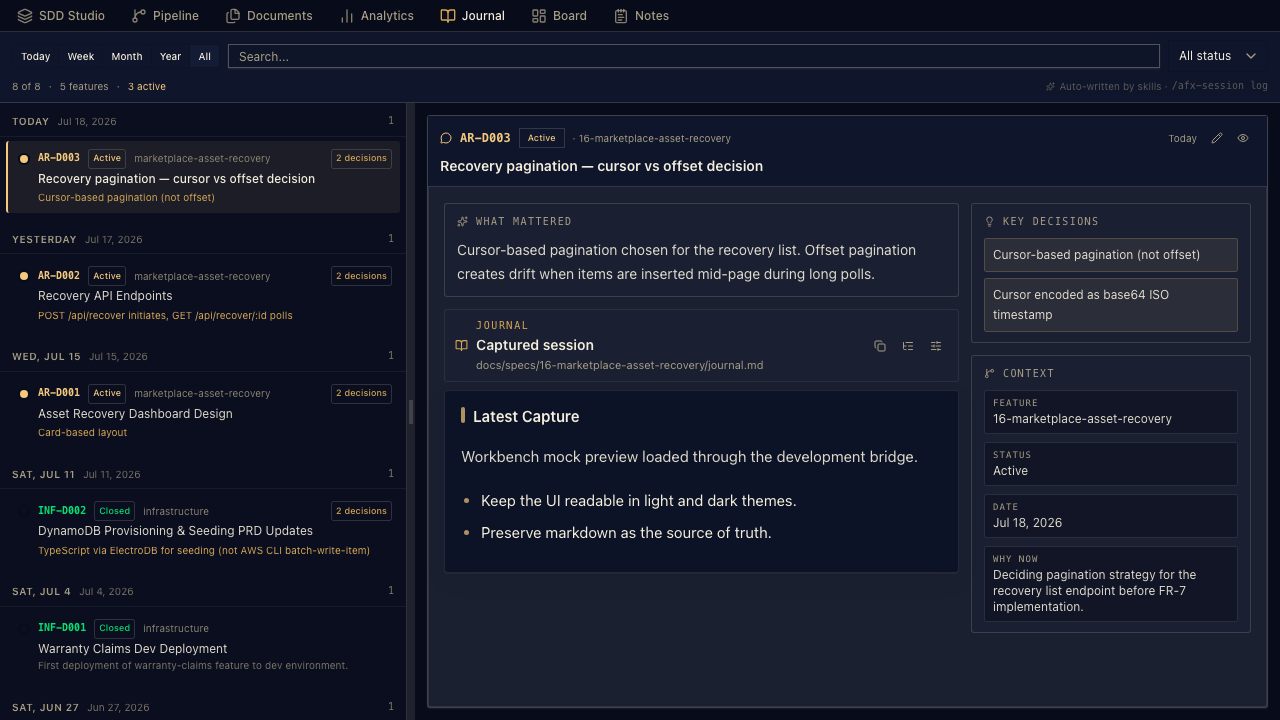The height and width of the screenshot is (720, 1280).
Task: Collapse the YESTERDAY Jul 17 group header
Action: (203, 239)
